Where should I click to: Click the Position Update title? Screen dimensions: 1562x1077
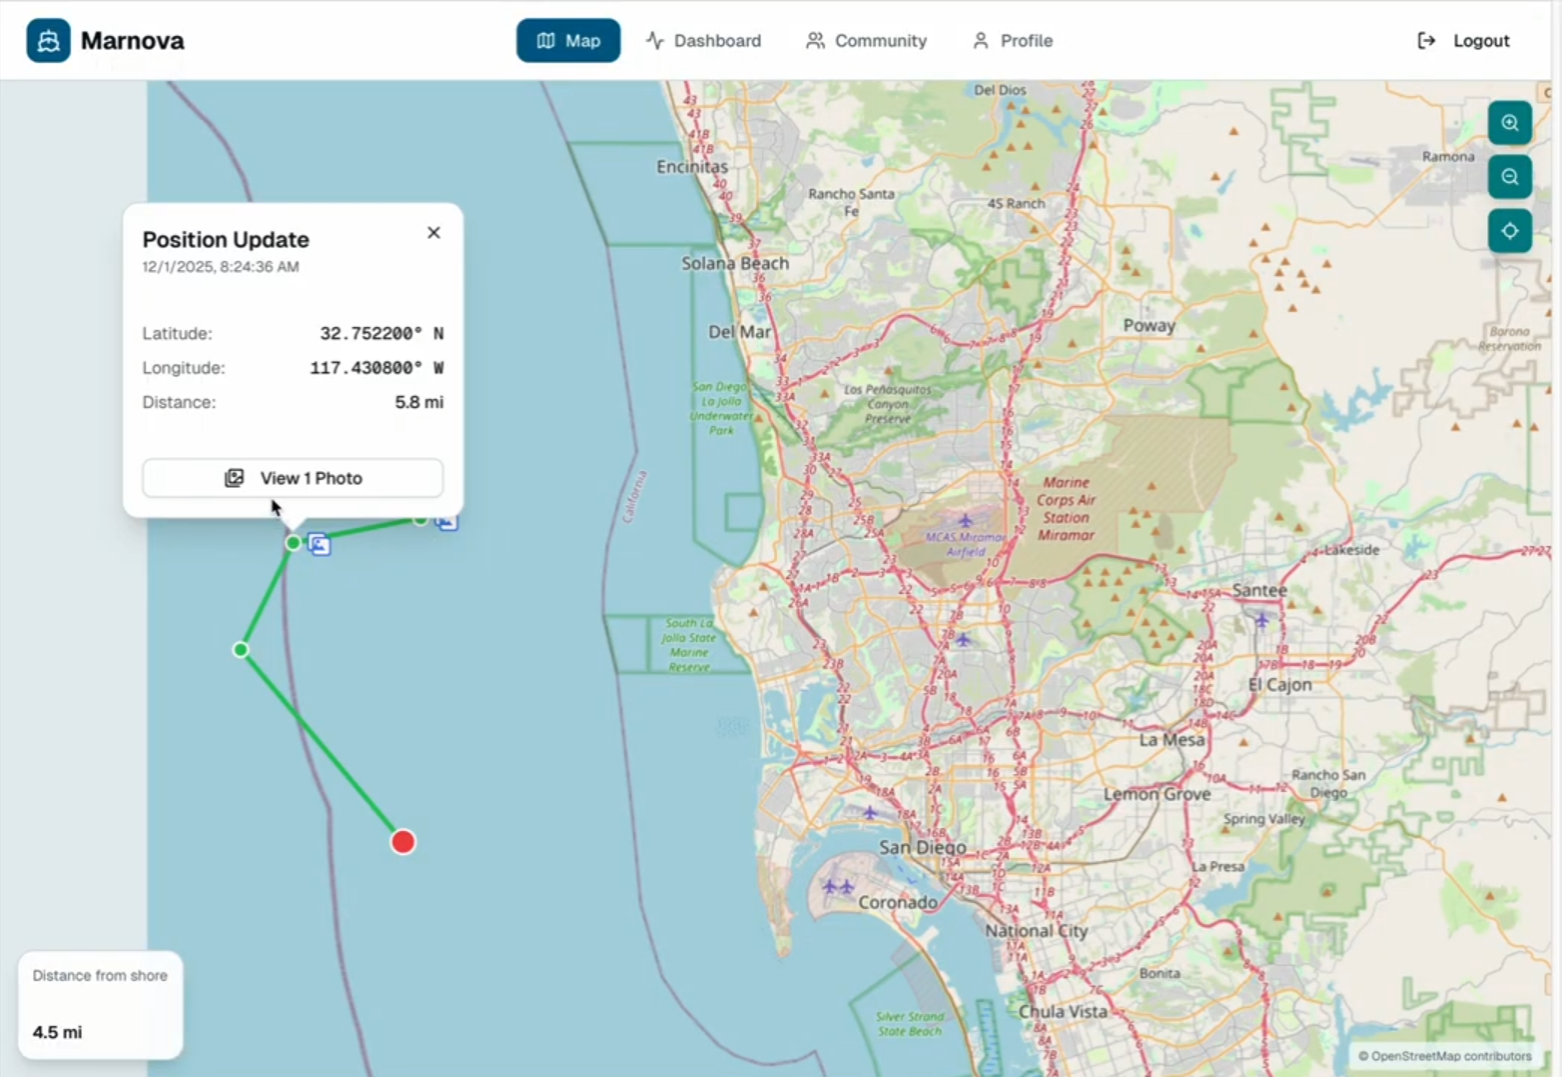tap(226, 240)
